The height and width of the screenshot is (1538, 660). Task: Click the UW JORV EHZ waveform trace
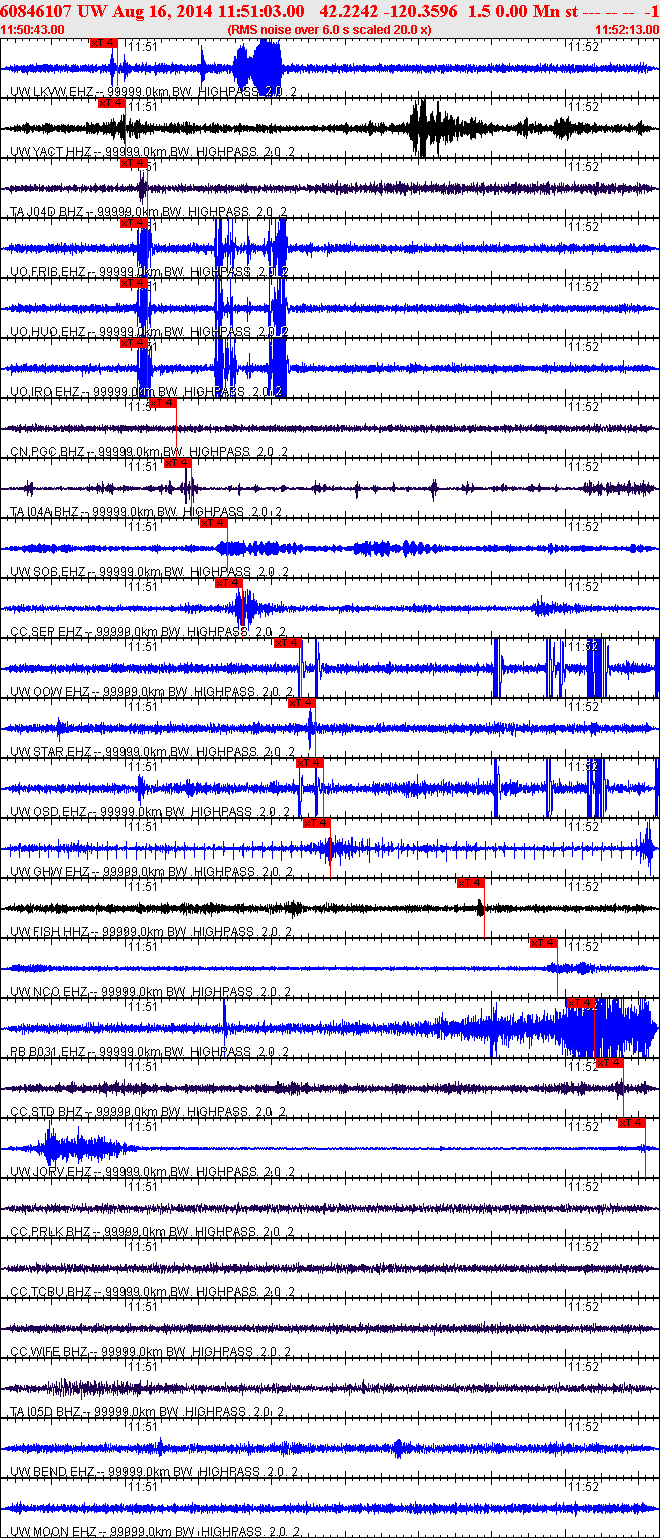(x=330, y=1148)
